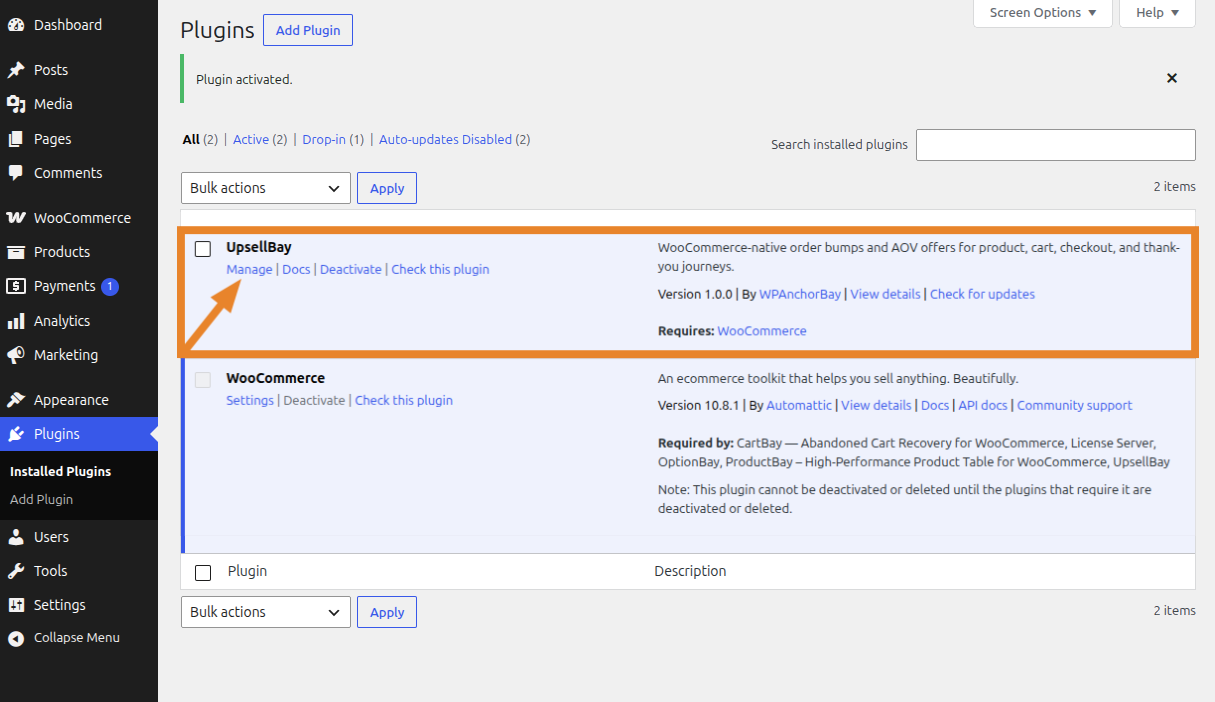The height and width of the screenshot is (702, 1215).
Task: Open UpsellBay Docs link
Action: click(x=296, y=269)
